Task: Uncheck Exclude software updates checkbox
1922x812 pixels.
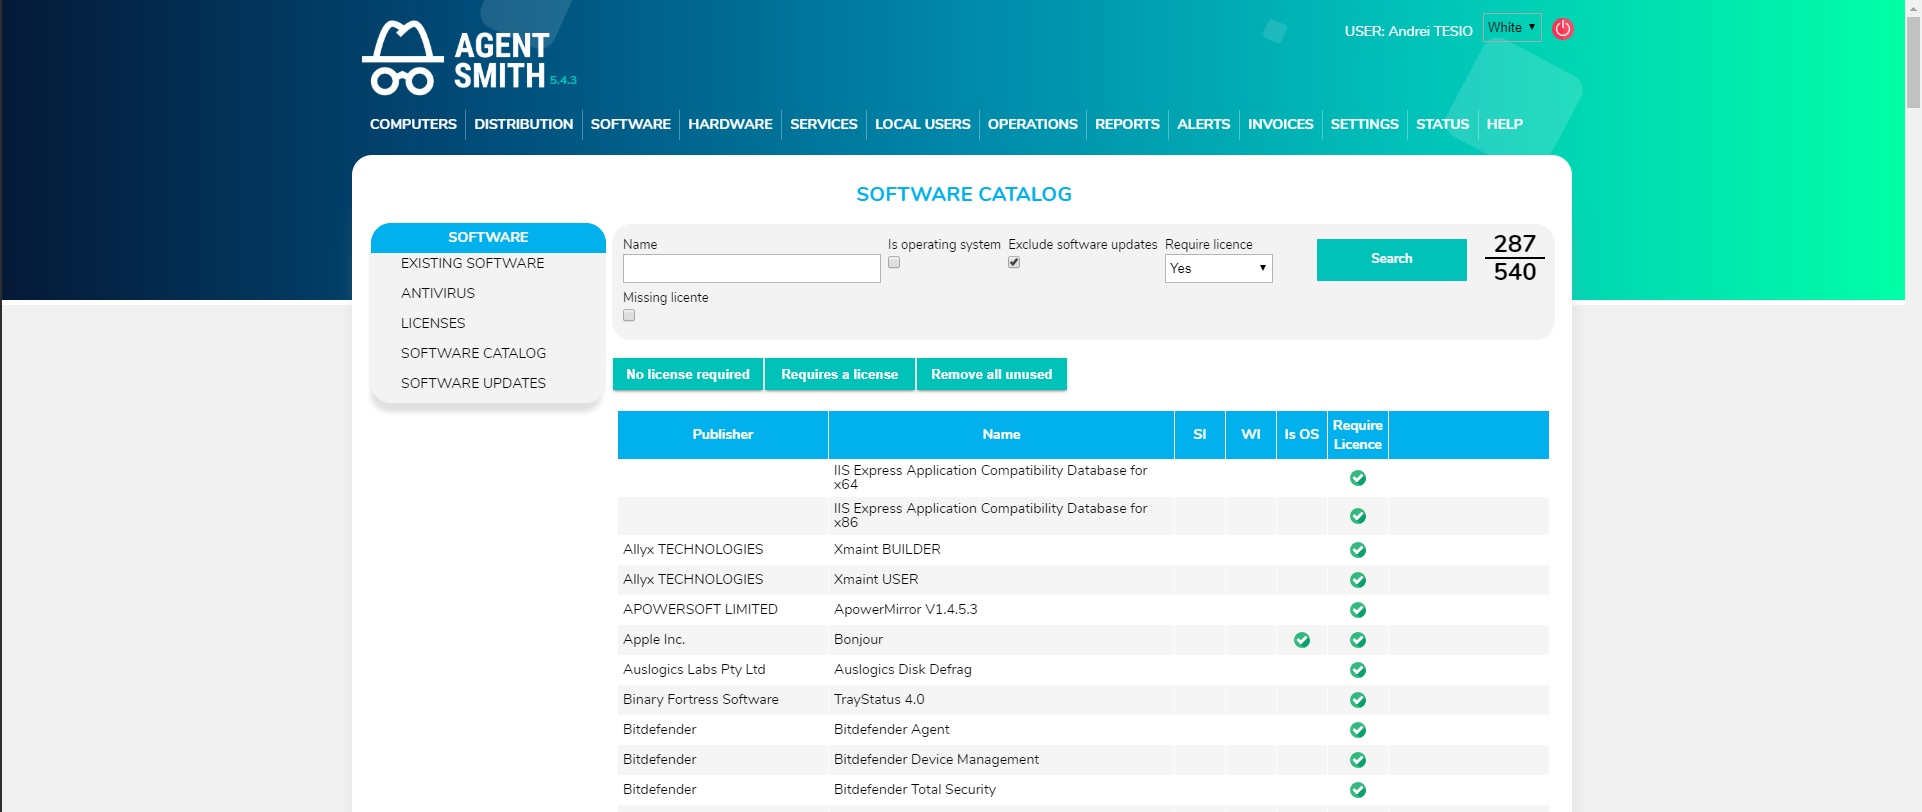Action: click(1014, 262)
